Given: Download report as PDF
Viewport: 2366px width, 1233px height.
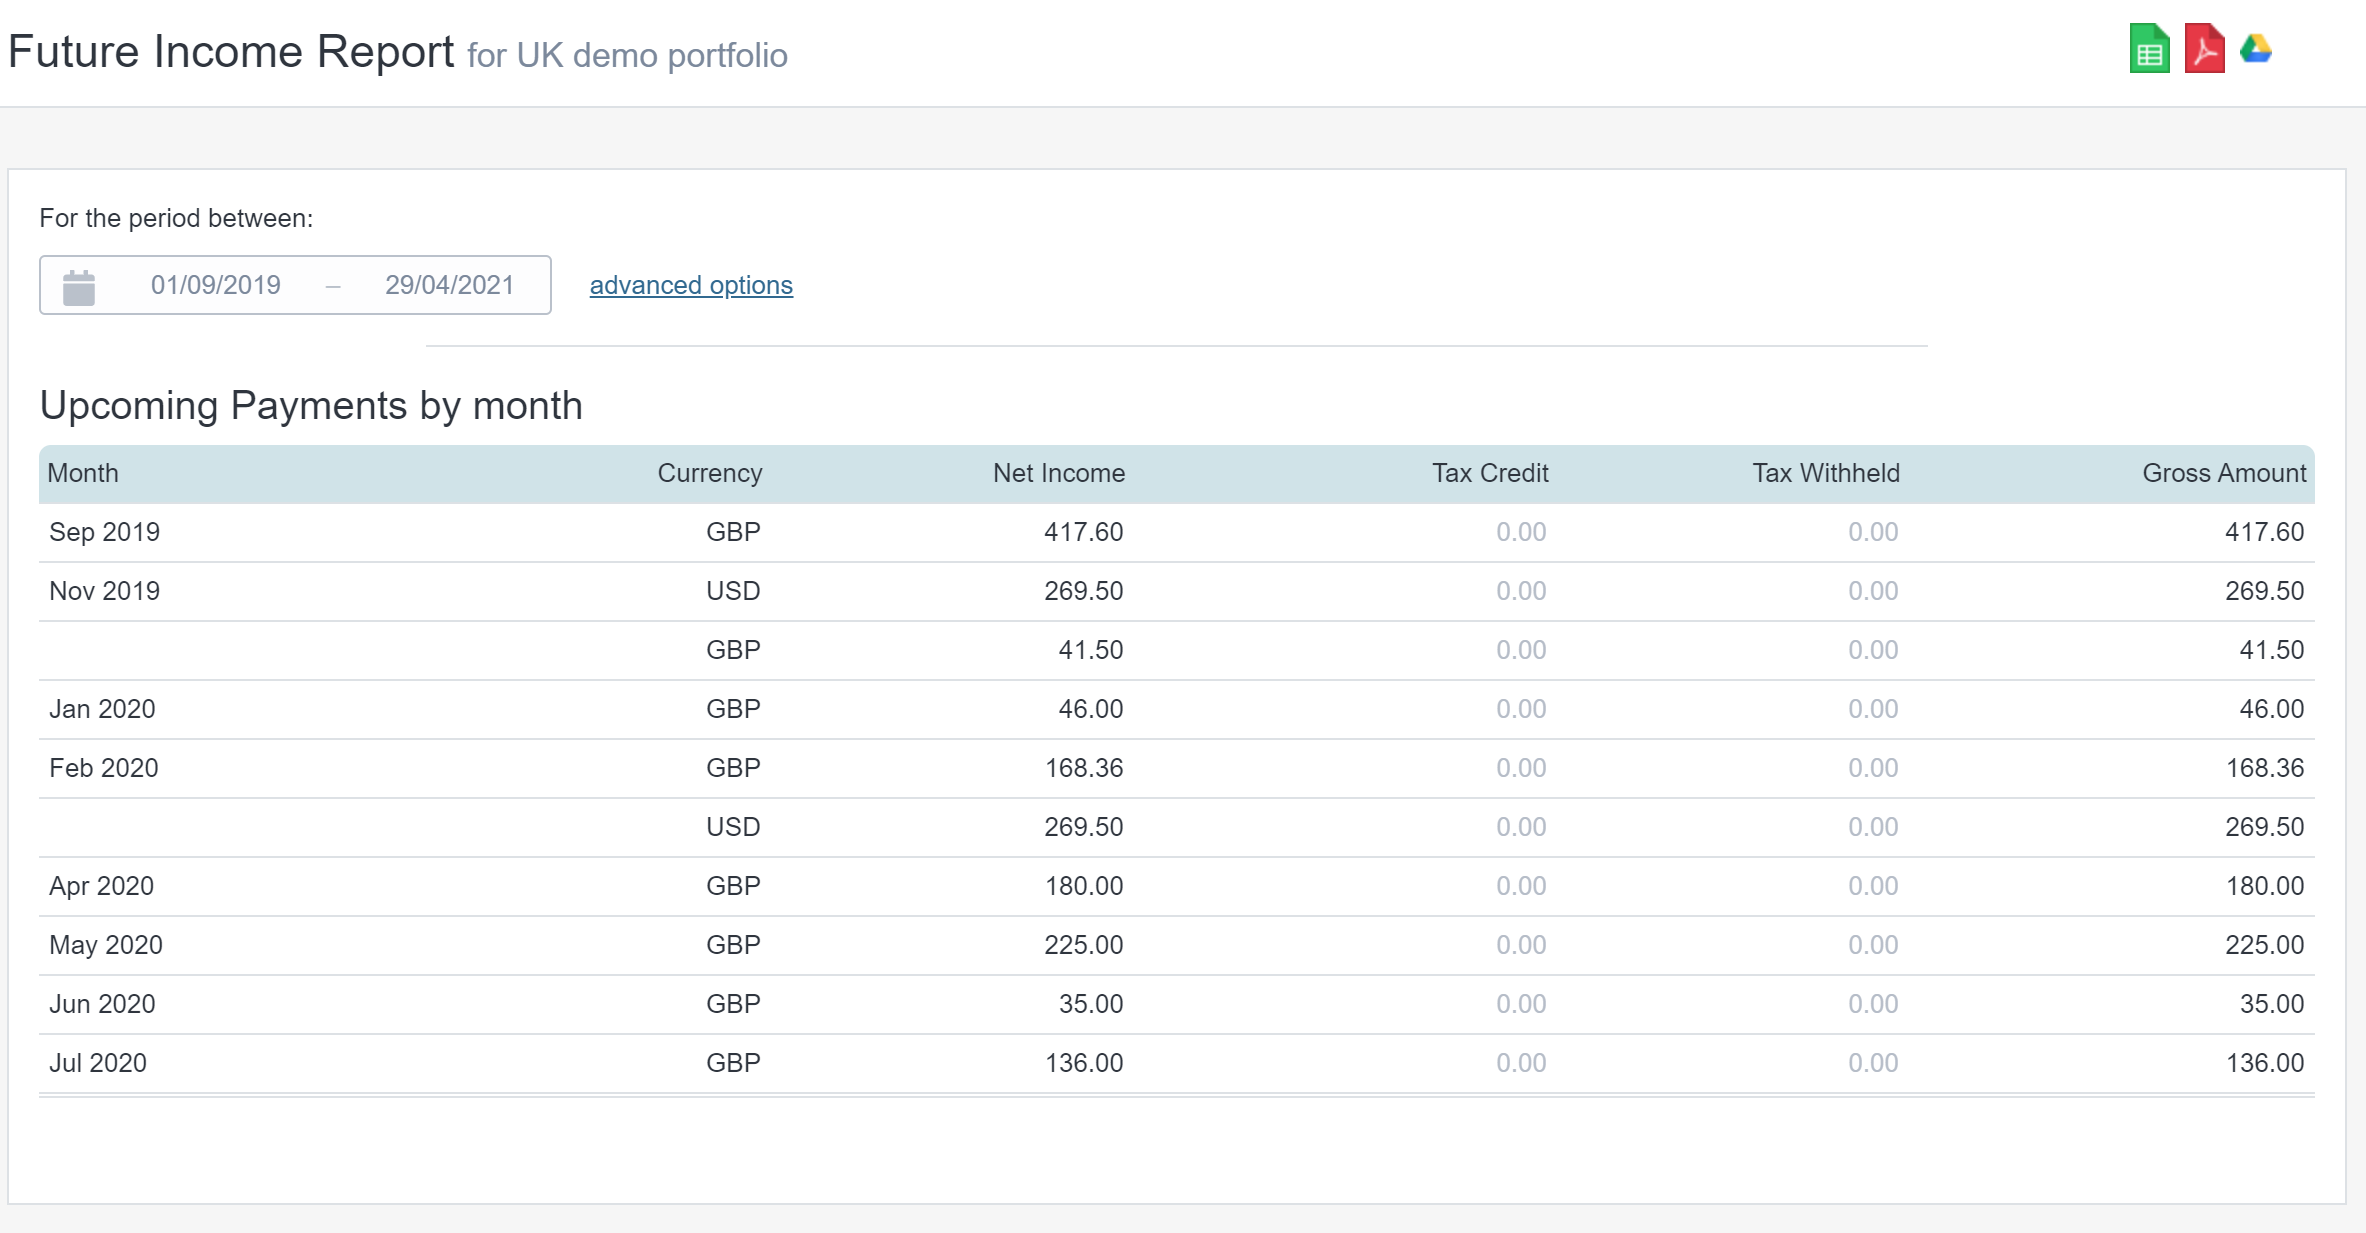Looking at the screenshot, I should pos(2205,48).
